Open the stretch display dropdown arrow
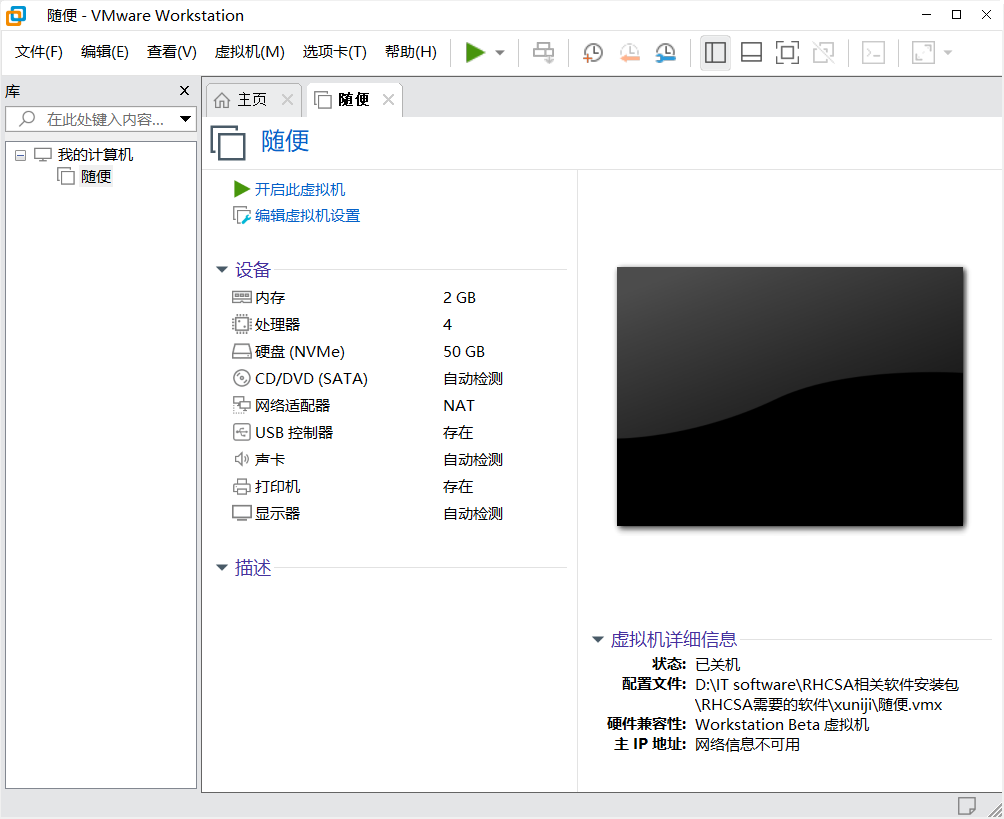This screenshot has width=1004, height=819. 948,53
